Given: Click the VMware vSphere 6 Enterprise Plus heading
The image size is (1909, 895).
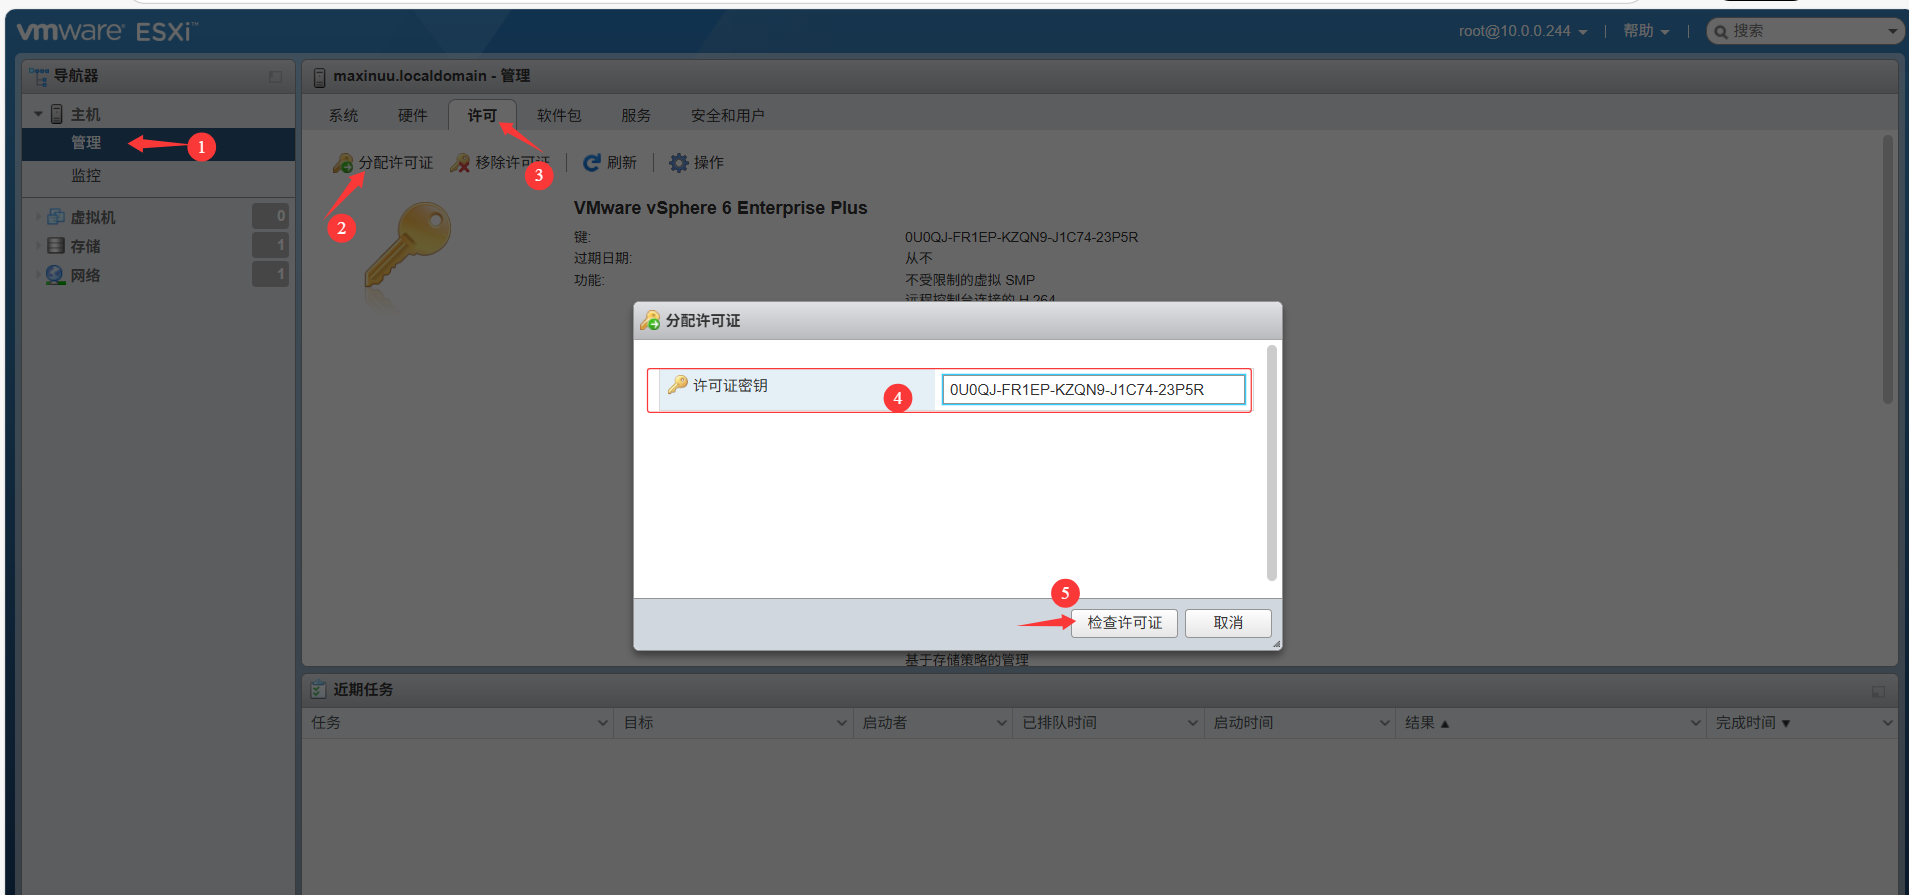Looking at the screenshot, I should [x=720, y=208].
